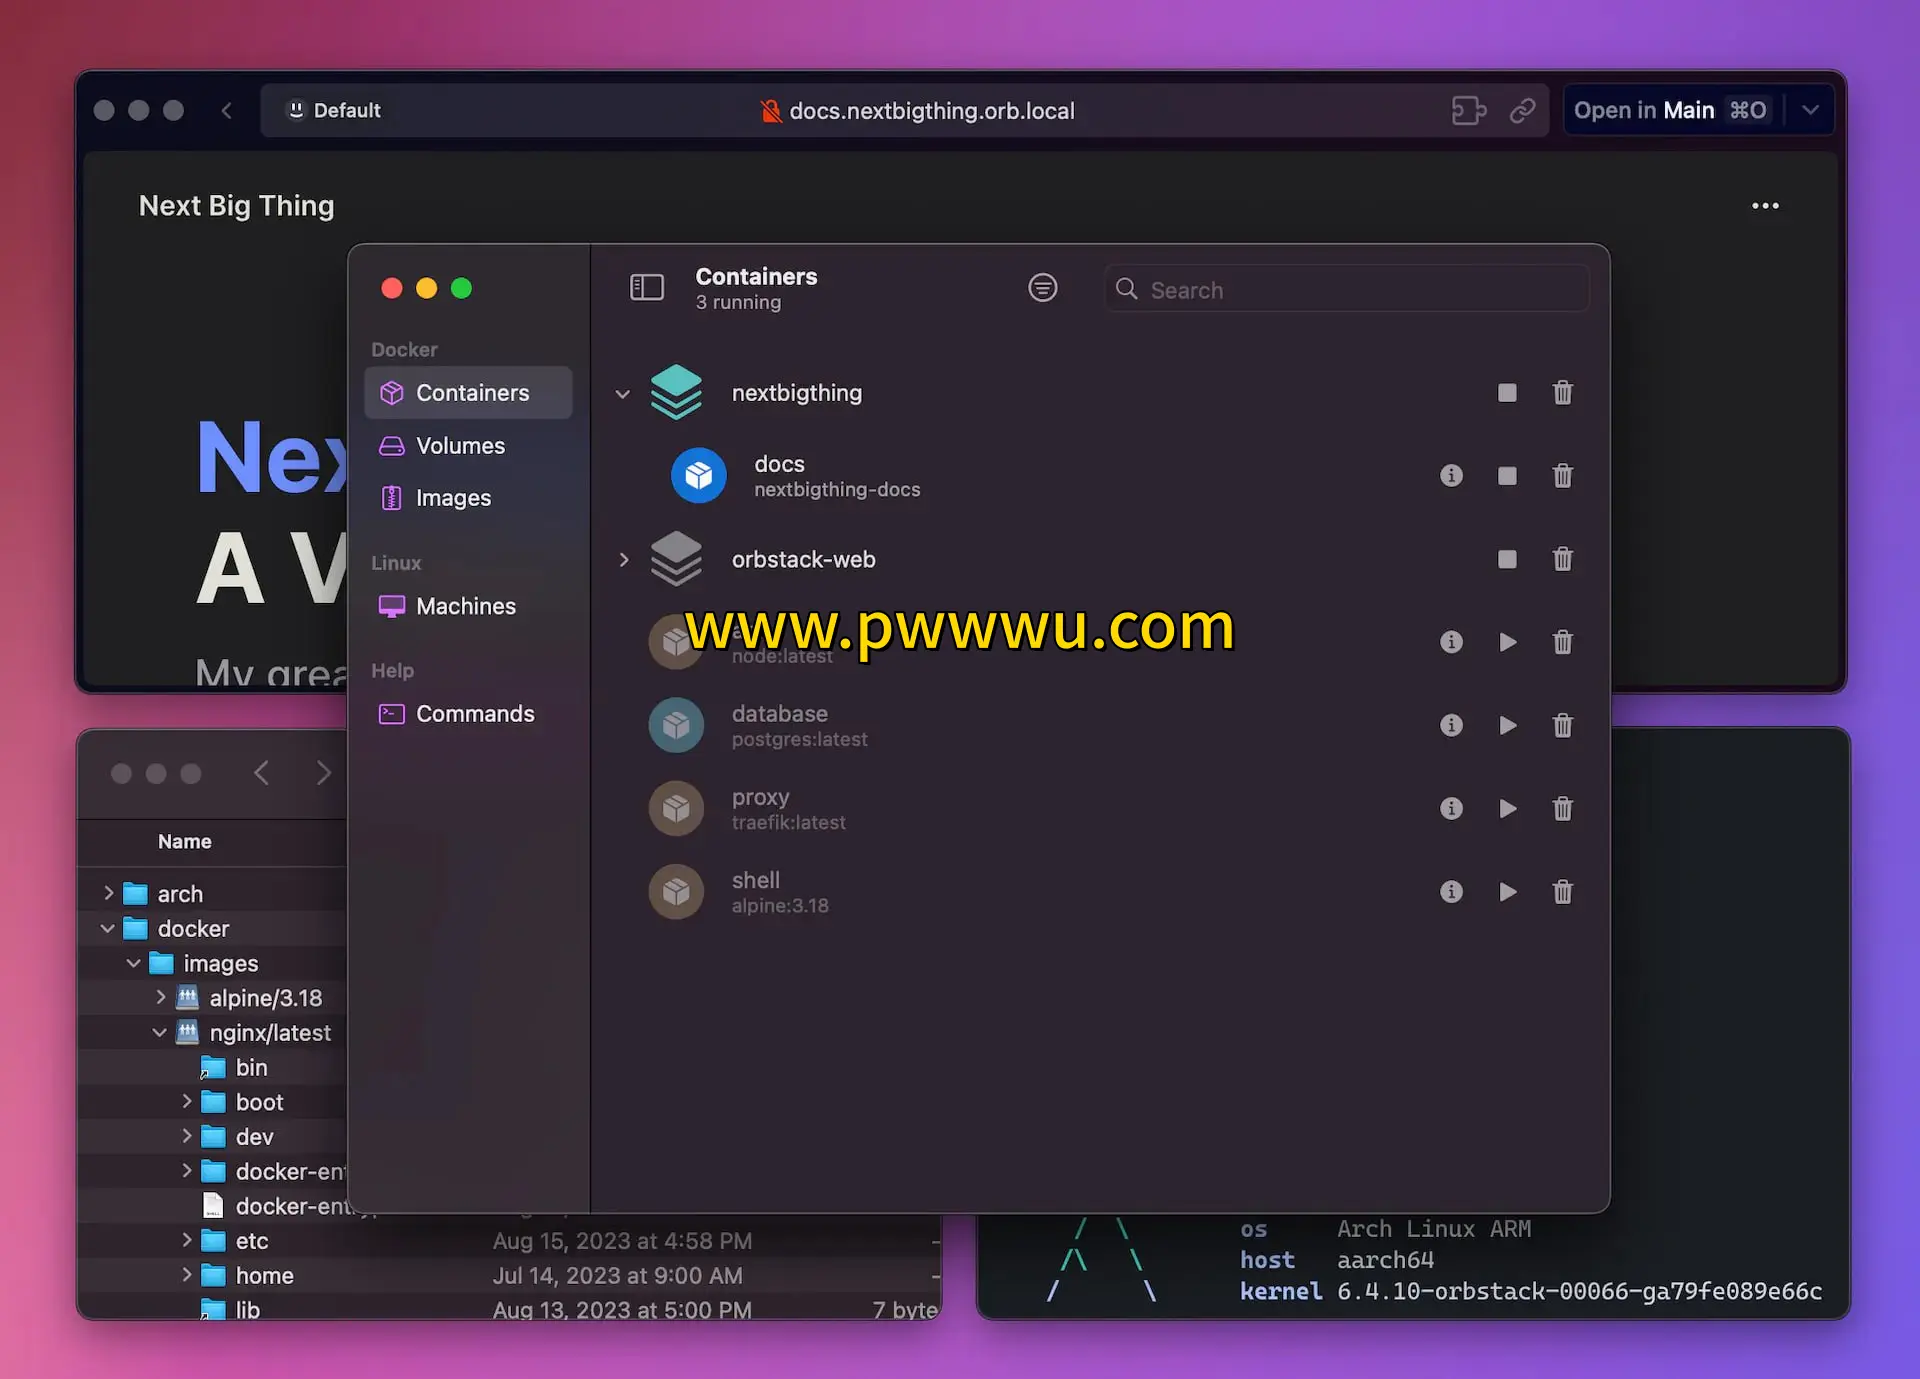Select the Commands help item
Viewport: 1920px width, 1379px height.
(474, 714)
